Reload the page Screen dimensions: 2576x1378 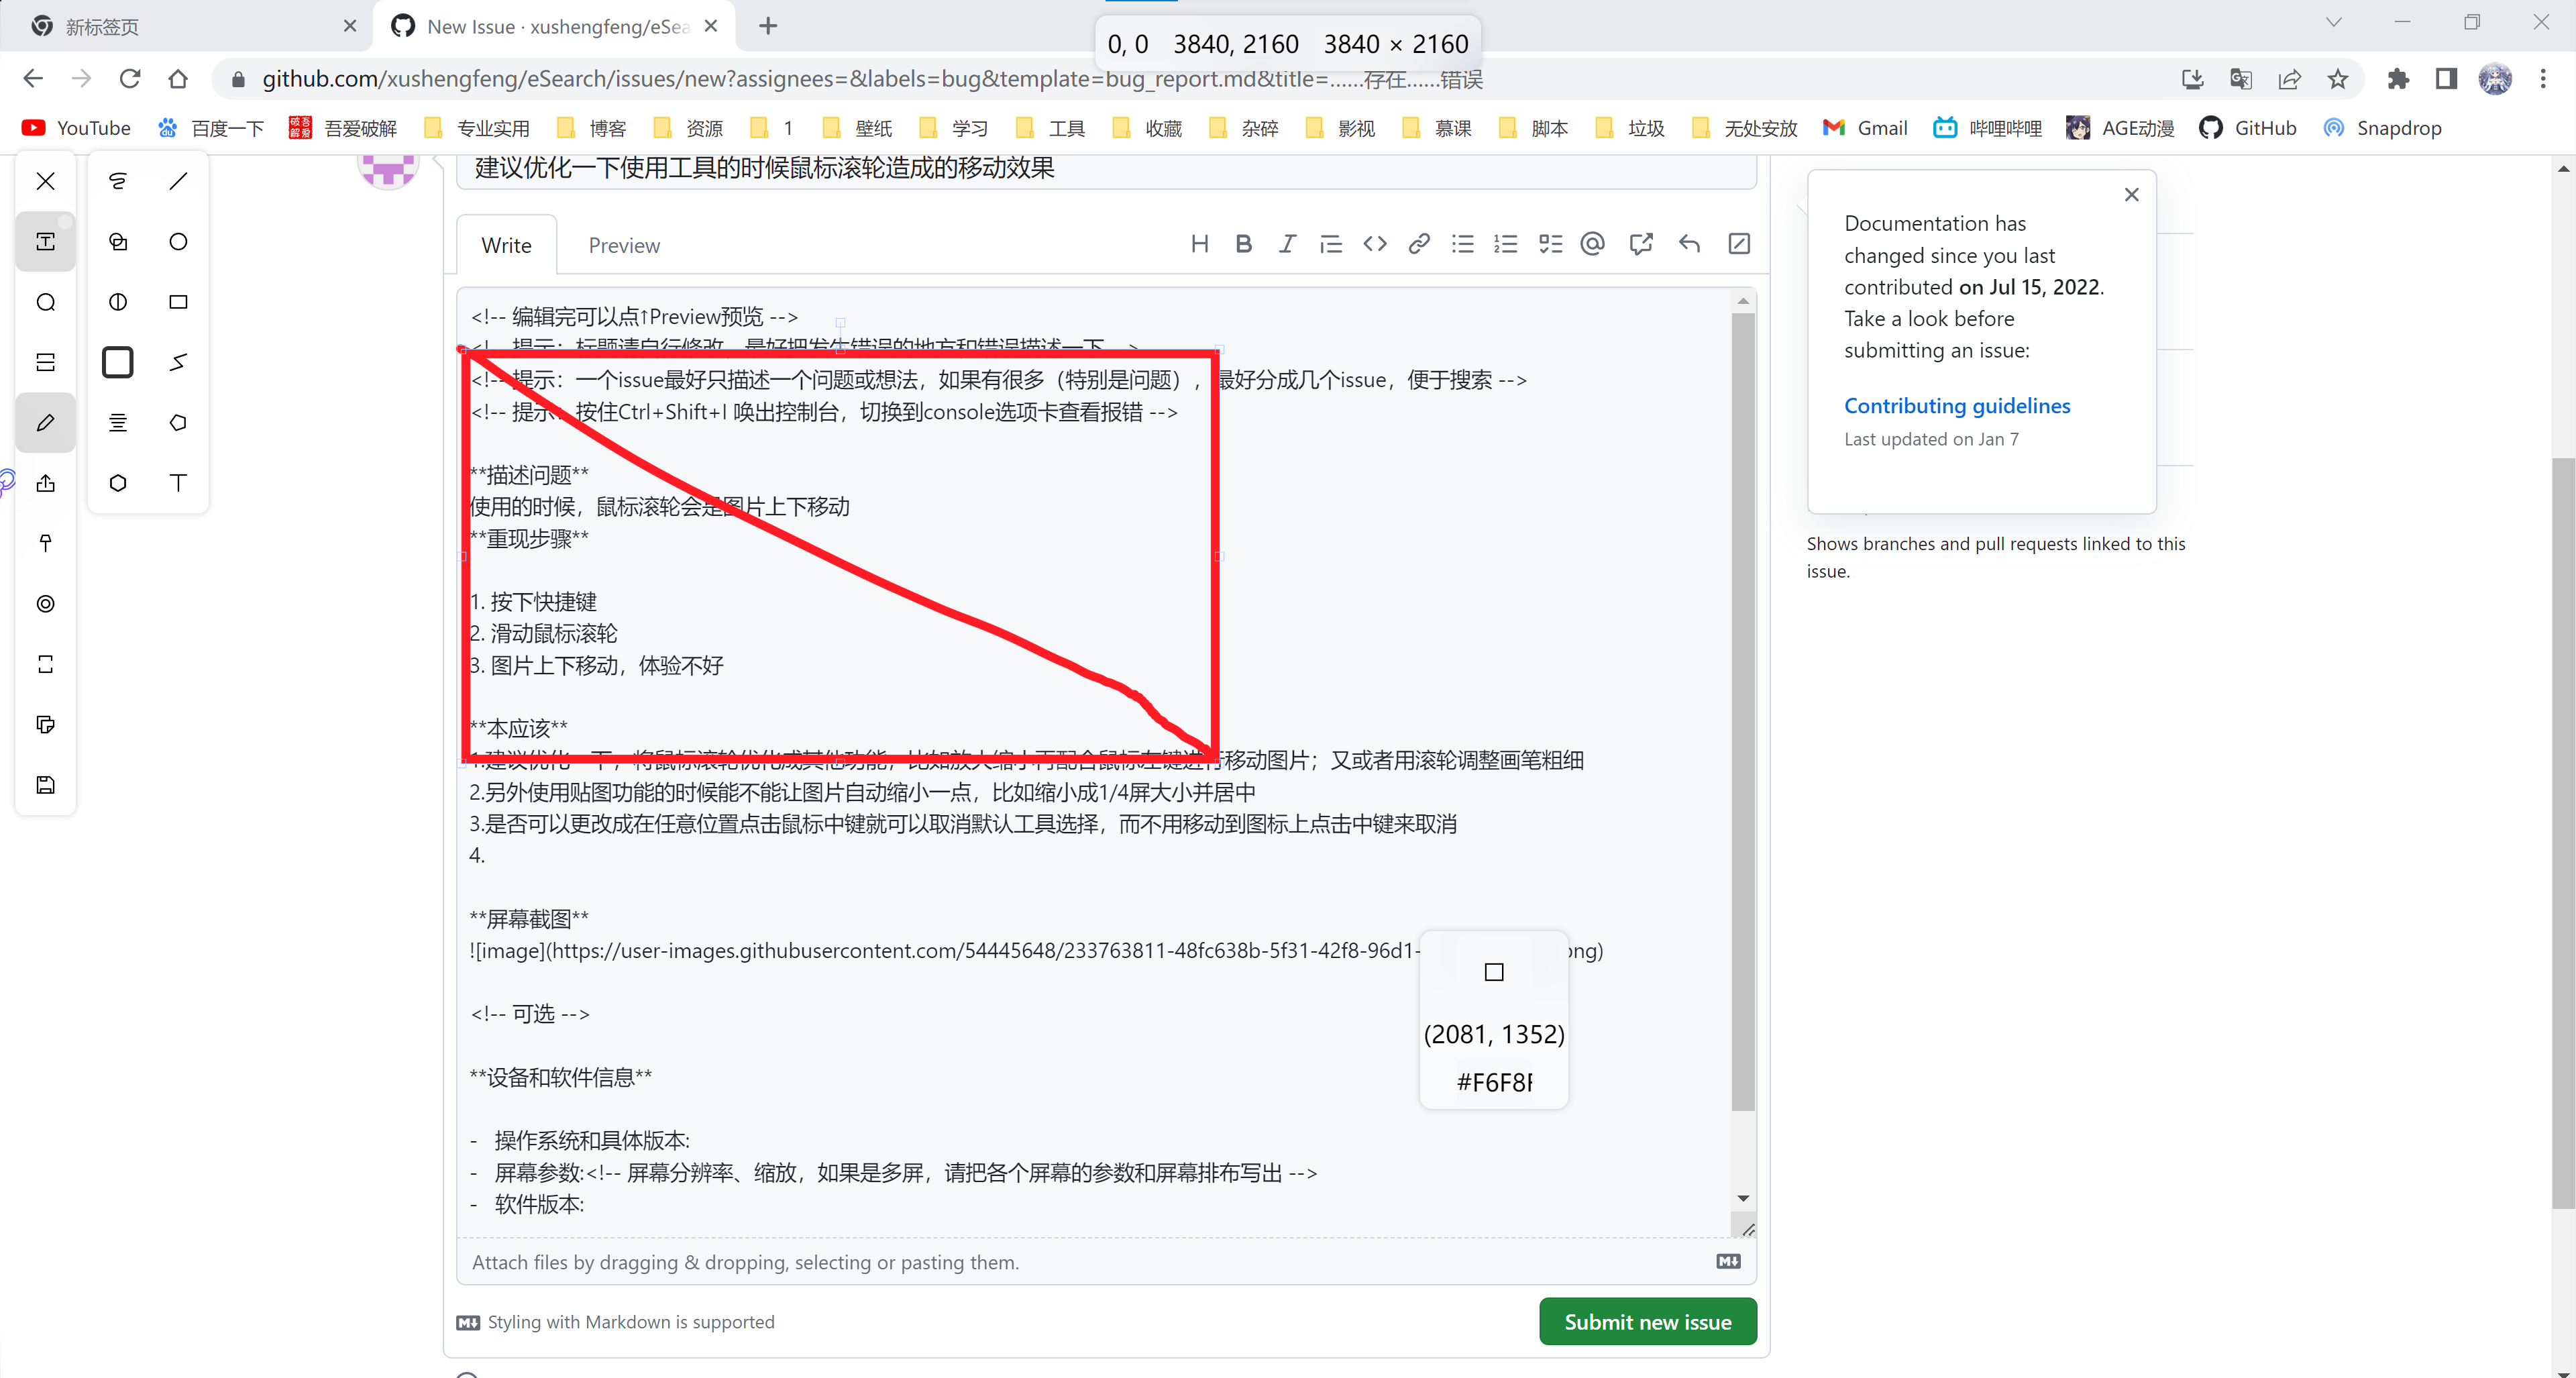pos(130,79)
